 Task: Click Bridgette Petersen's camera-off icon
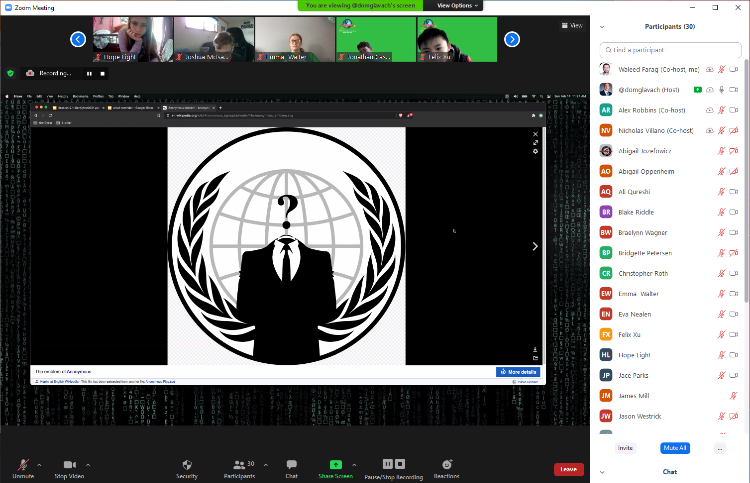pyautogui.click(x=734, y=253)
